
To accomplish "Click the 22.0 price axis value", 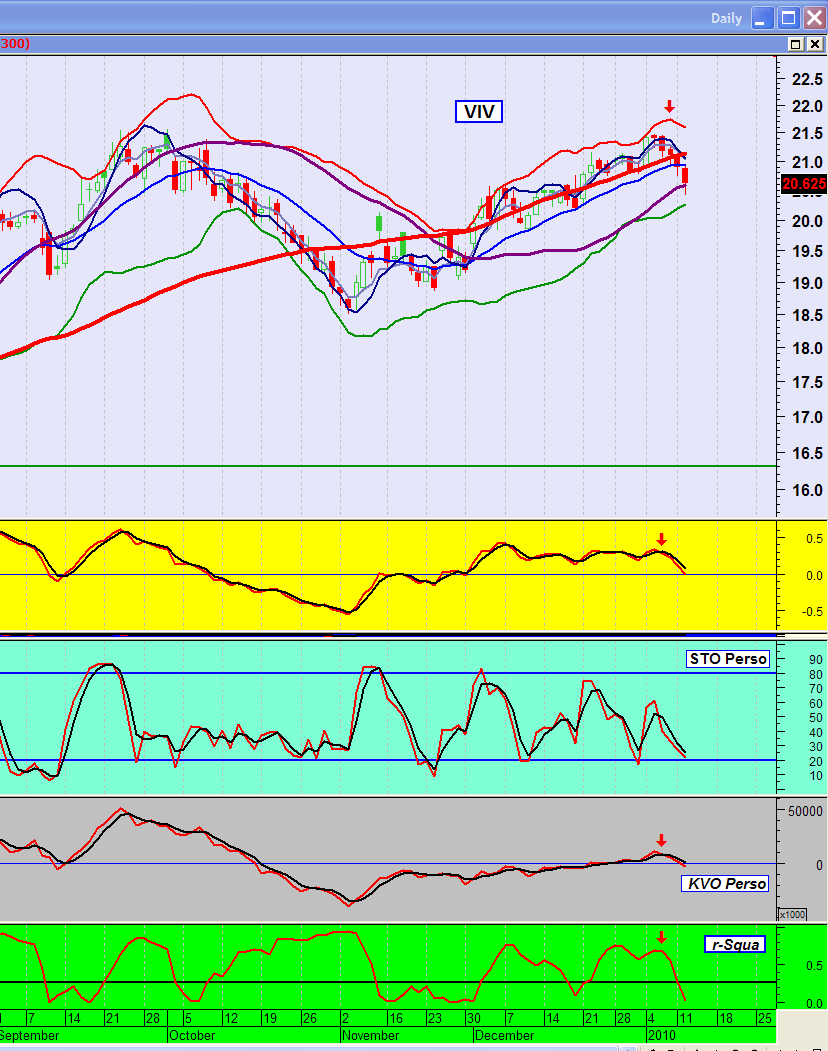I will pos(807,106).
